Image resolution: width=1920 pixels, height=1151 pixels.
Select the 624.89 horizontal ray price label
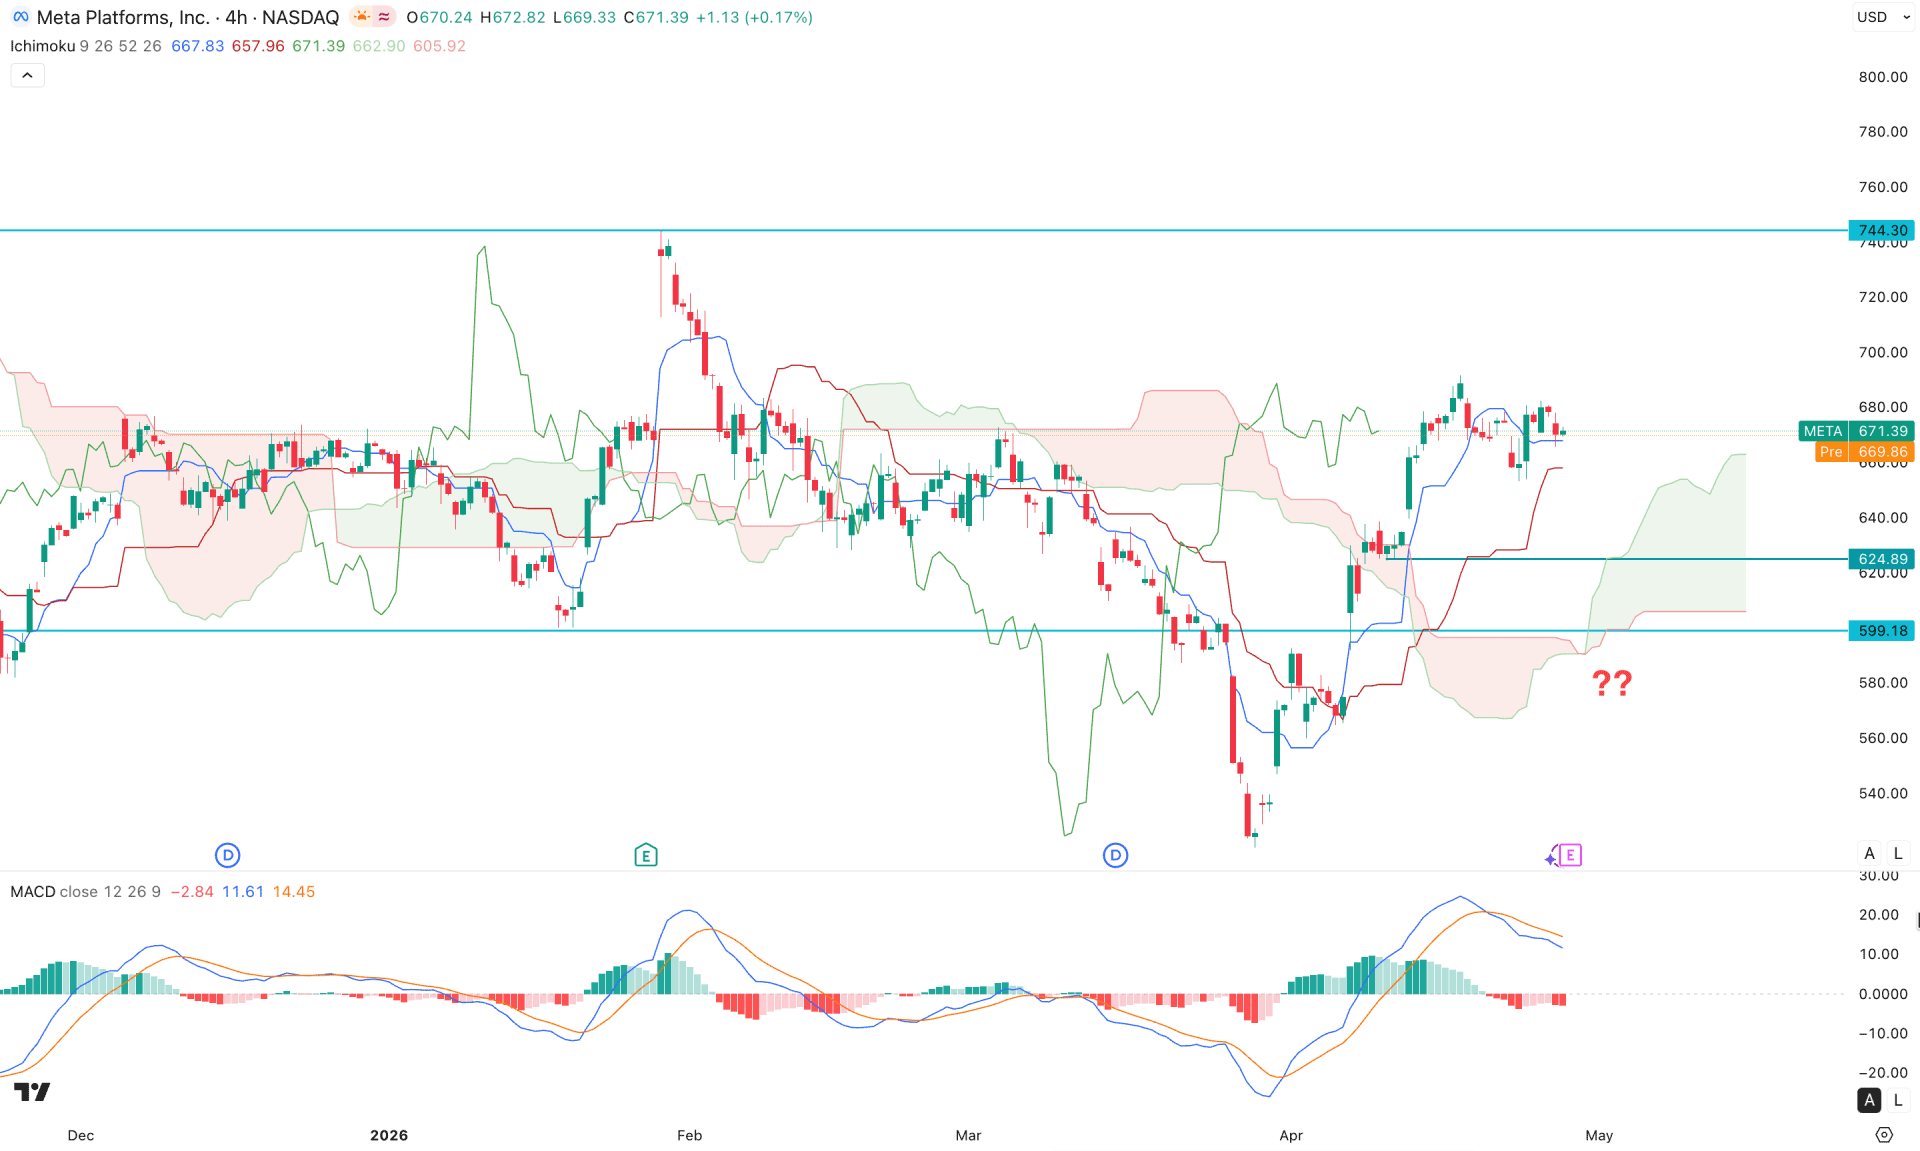click(x=1881, y=559)
